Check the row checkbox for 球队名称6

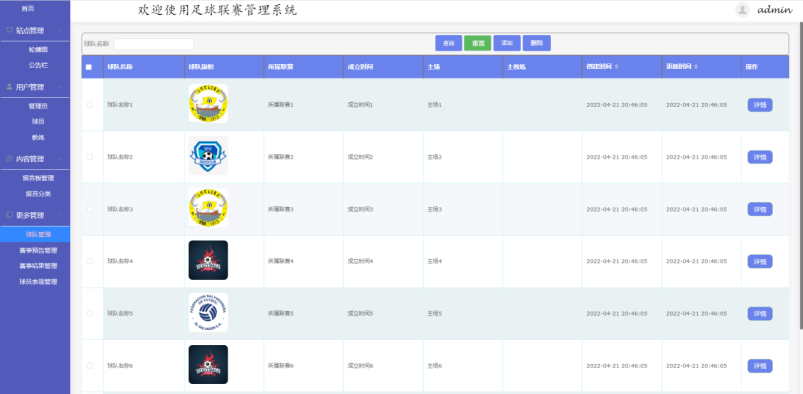[90, 366]
